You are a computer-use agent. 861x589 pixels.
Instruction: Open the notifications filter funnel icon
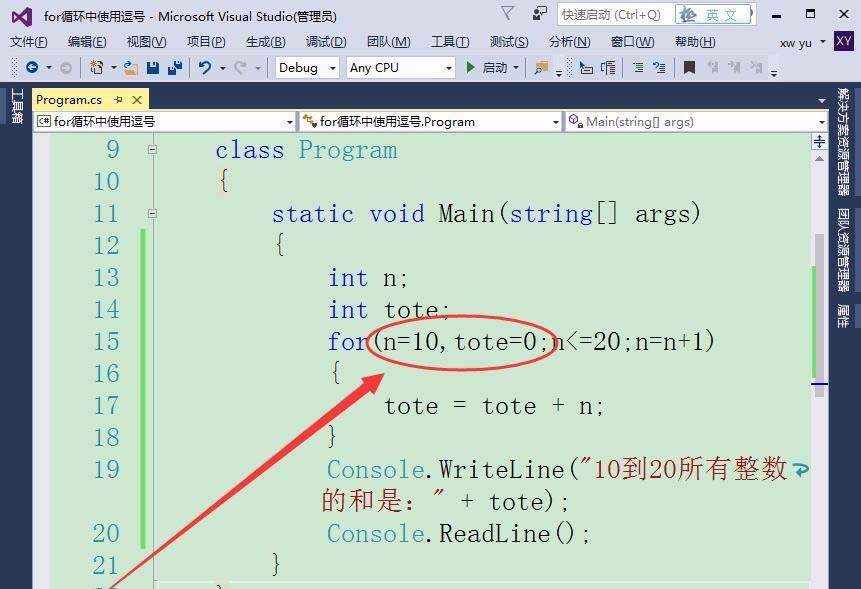click(508, 13)
